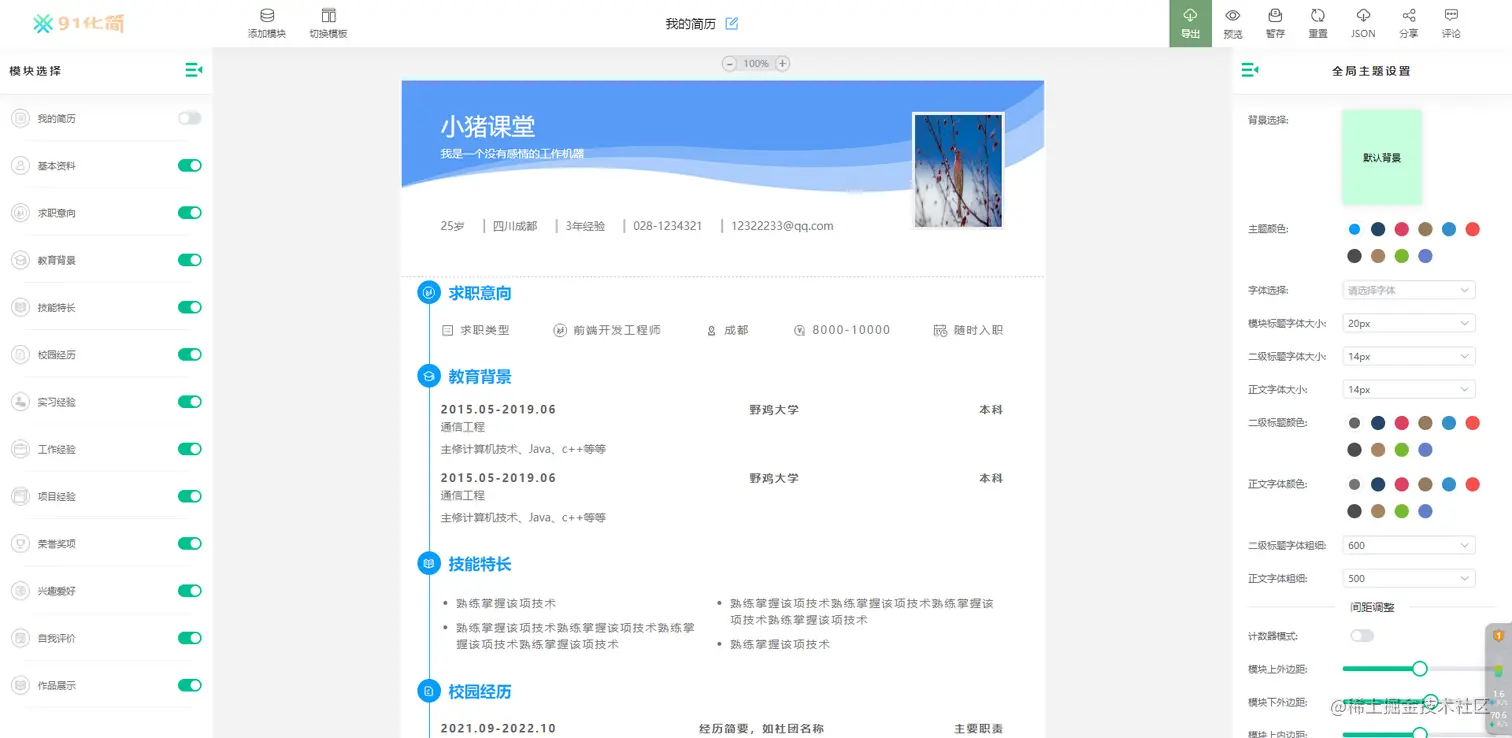This screenshot has width=1512, height=738.
Task: Click the resume name 小猪课堂
Action: coord(488,126)
